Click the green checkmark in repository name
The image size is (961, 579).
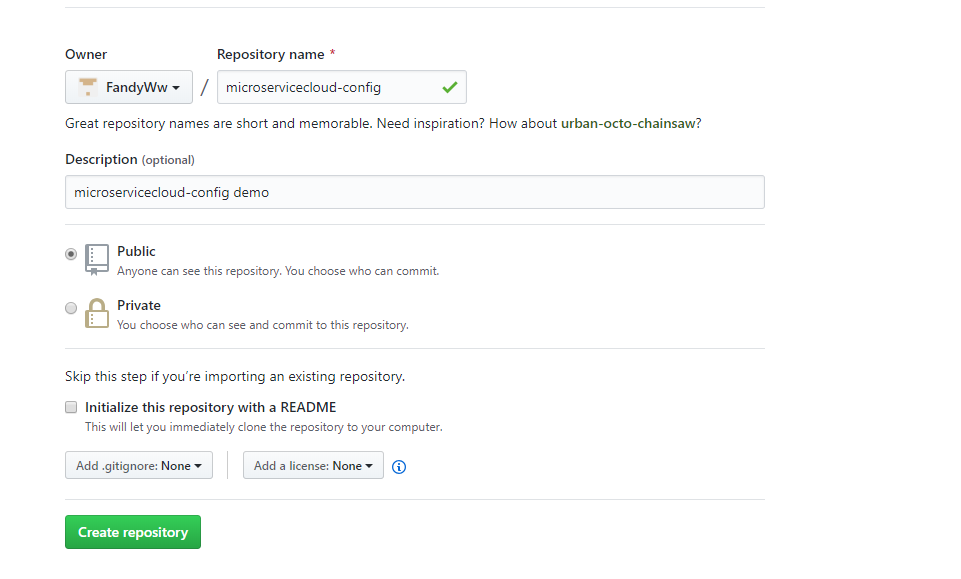click(450, 87)
